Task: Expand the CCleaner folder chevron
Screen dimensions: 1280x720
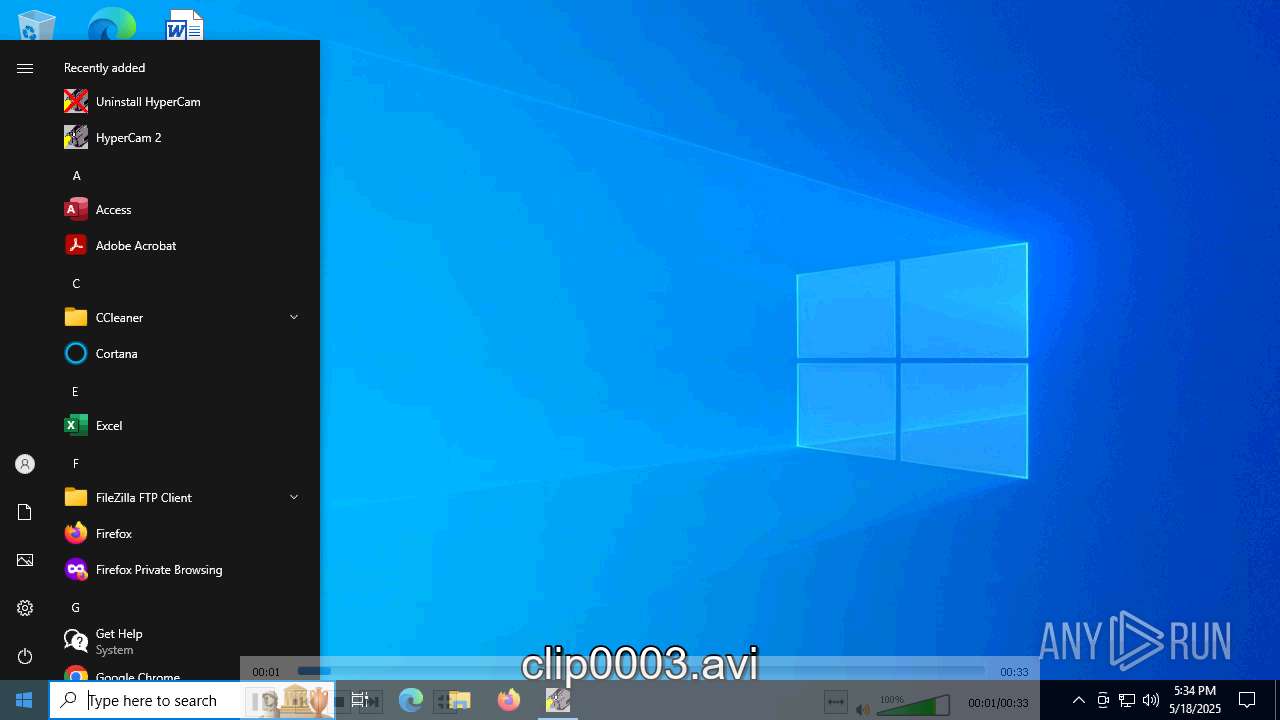Action: click(x=294, y=317)
